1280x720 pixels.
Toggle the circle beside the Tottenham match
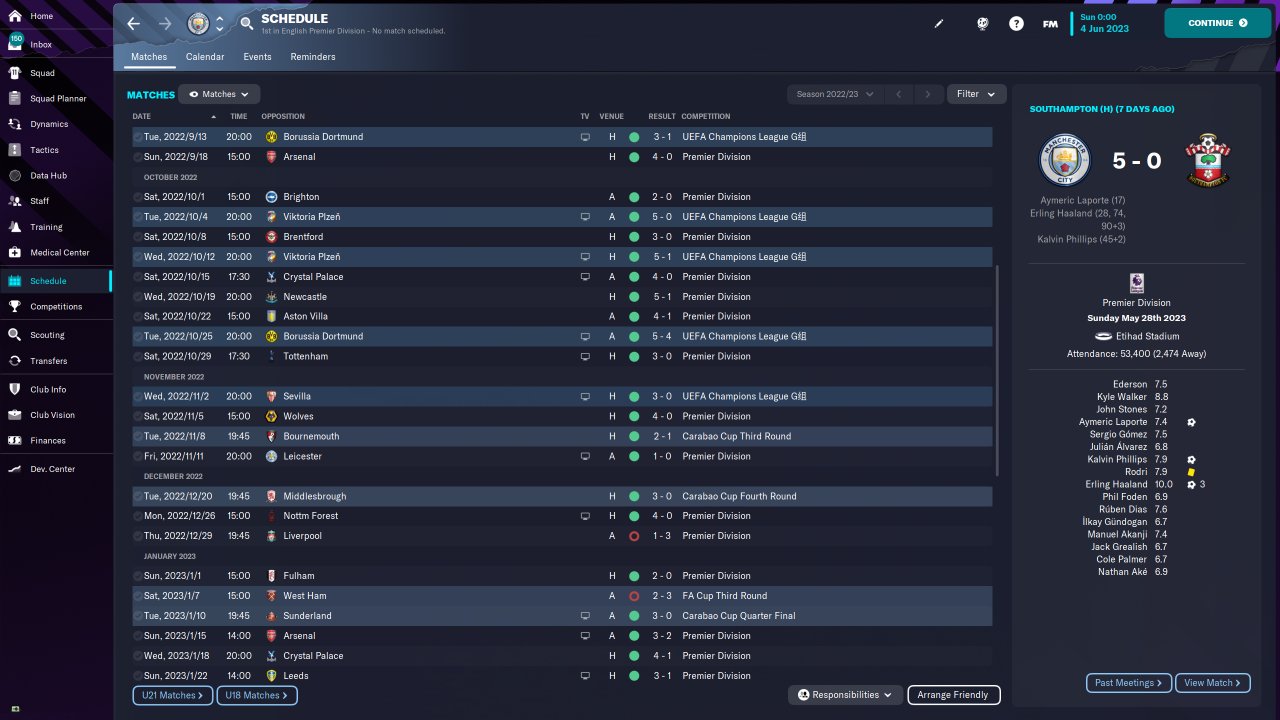coord(138,357)
